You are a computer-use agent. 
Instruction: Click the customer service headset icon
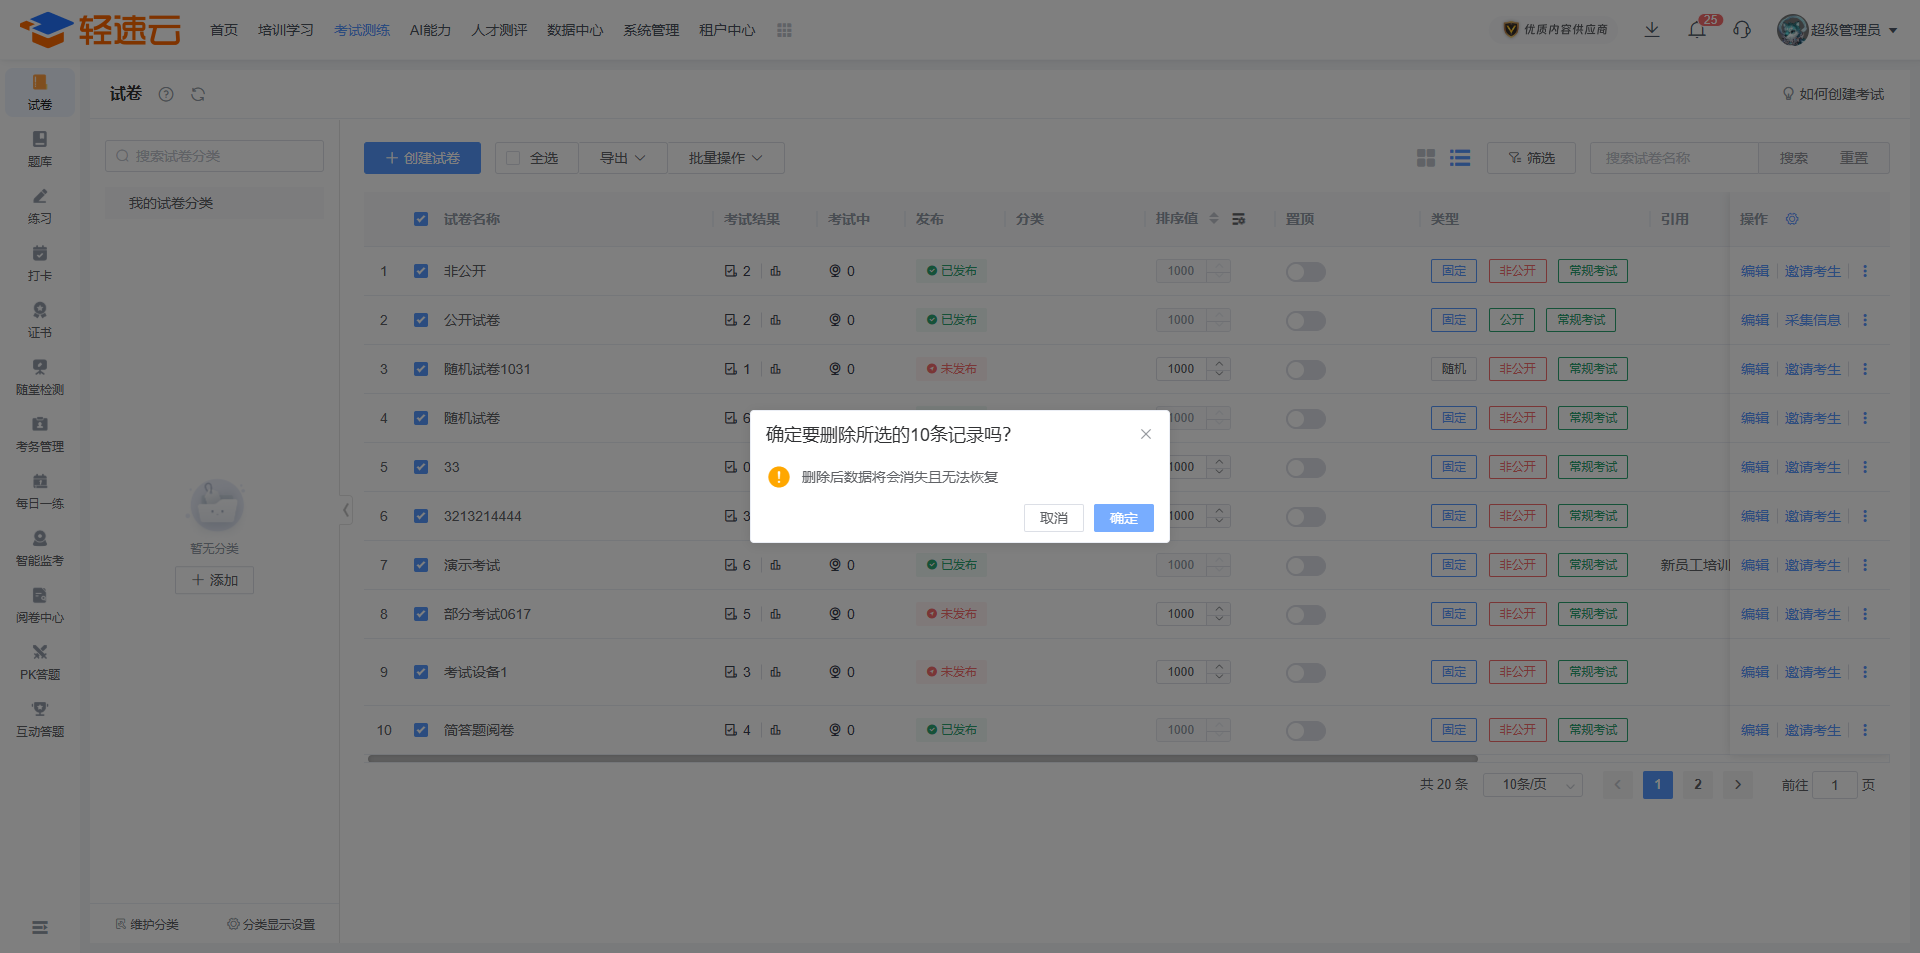tap(1742, 30)
